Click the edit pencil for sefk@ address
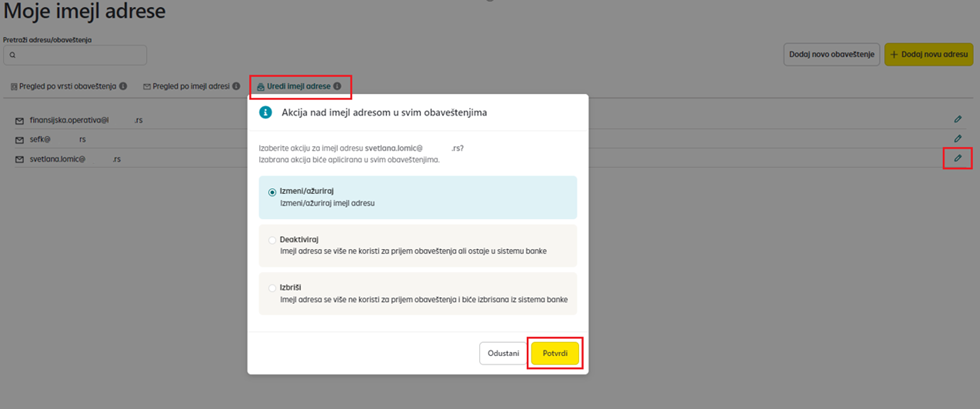The width and height of the screenshot is (980, 409). tap(958, 138)
